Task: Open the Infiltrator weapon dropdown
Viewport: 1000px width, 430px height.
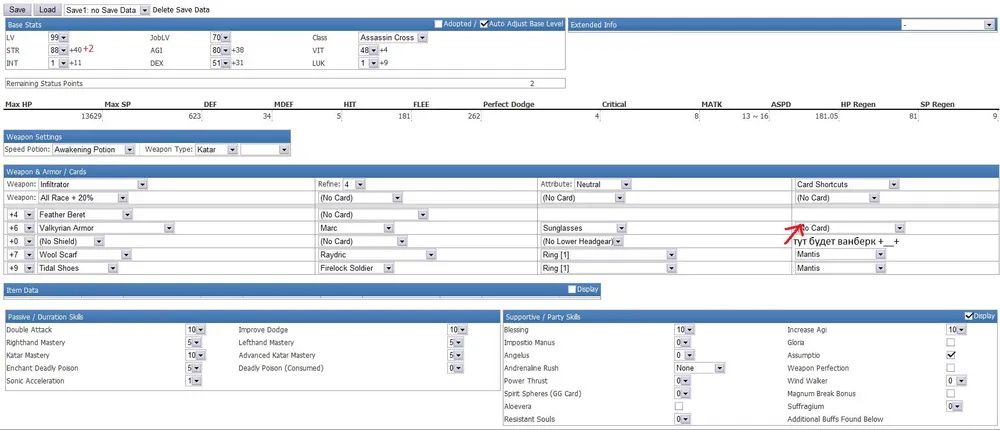Action: (93, 184)
